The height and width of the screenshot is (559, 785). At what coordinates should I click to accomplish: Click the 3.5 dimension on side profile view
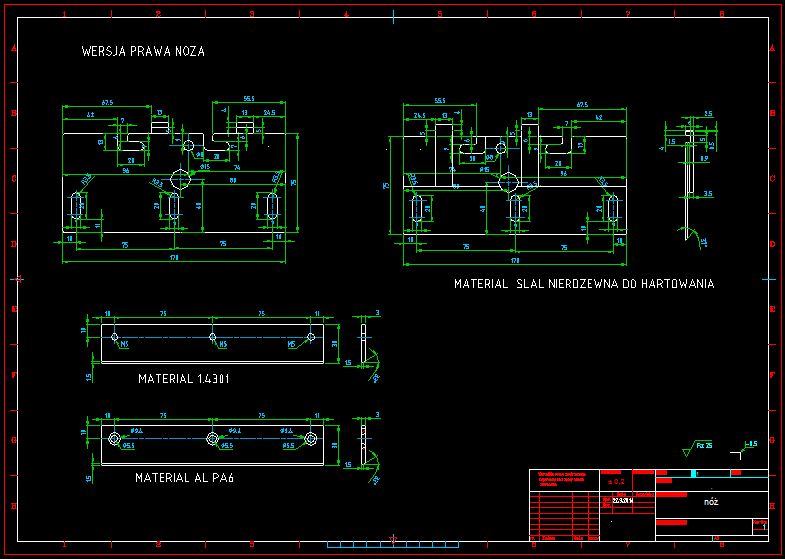coord(707,193)
